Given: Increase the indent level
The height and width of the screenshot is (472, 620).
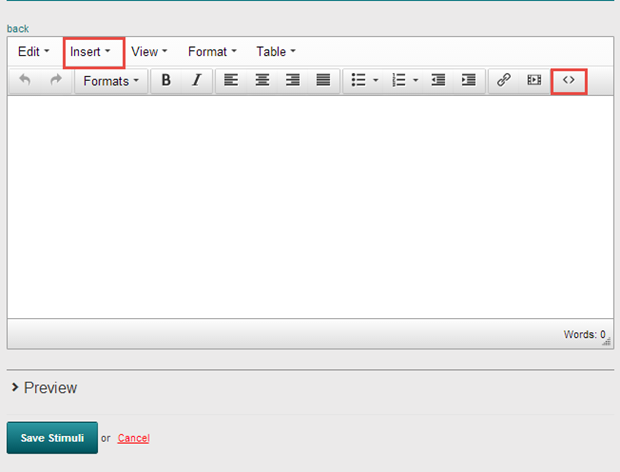Looking at the screenshot, I should pos(468,81).
